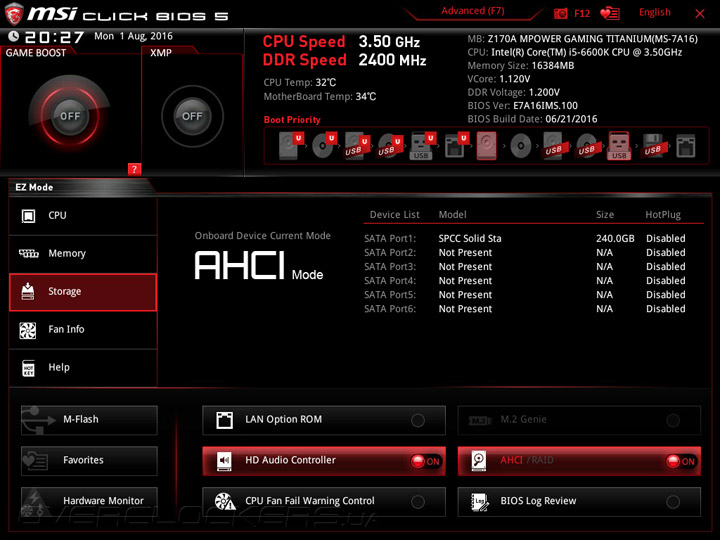Click the SATA Port1 SPCC Solid Sta model
The image size is (720, 540).
pos(470,239)
